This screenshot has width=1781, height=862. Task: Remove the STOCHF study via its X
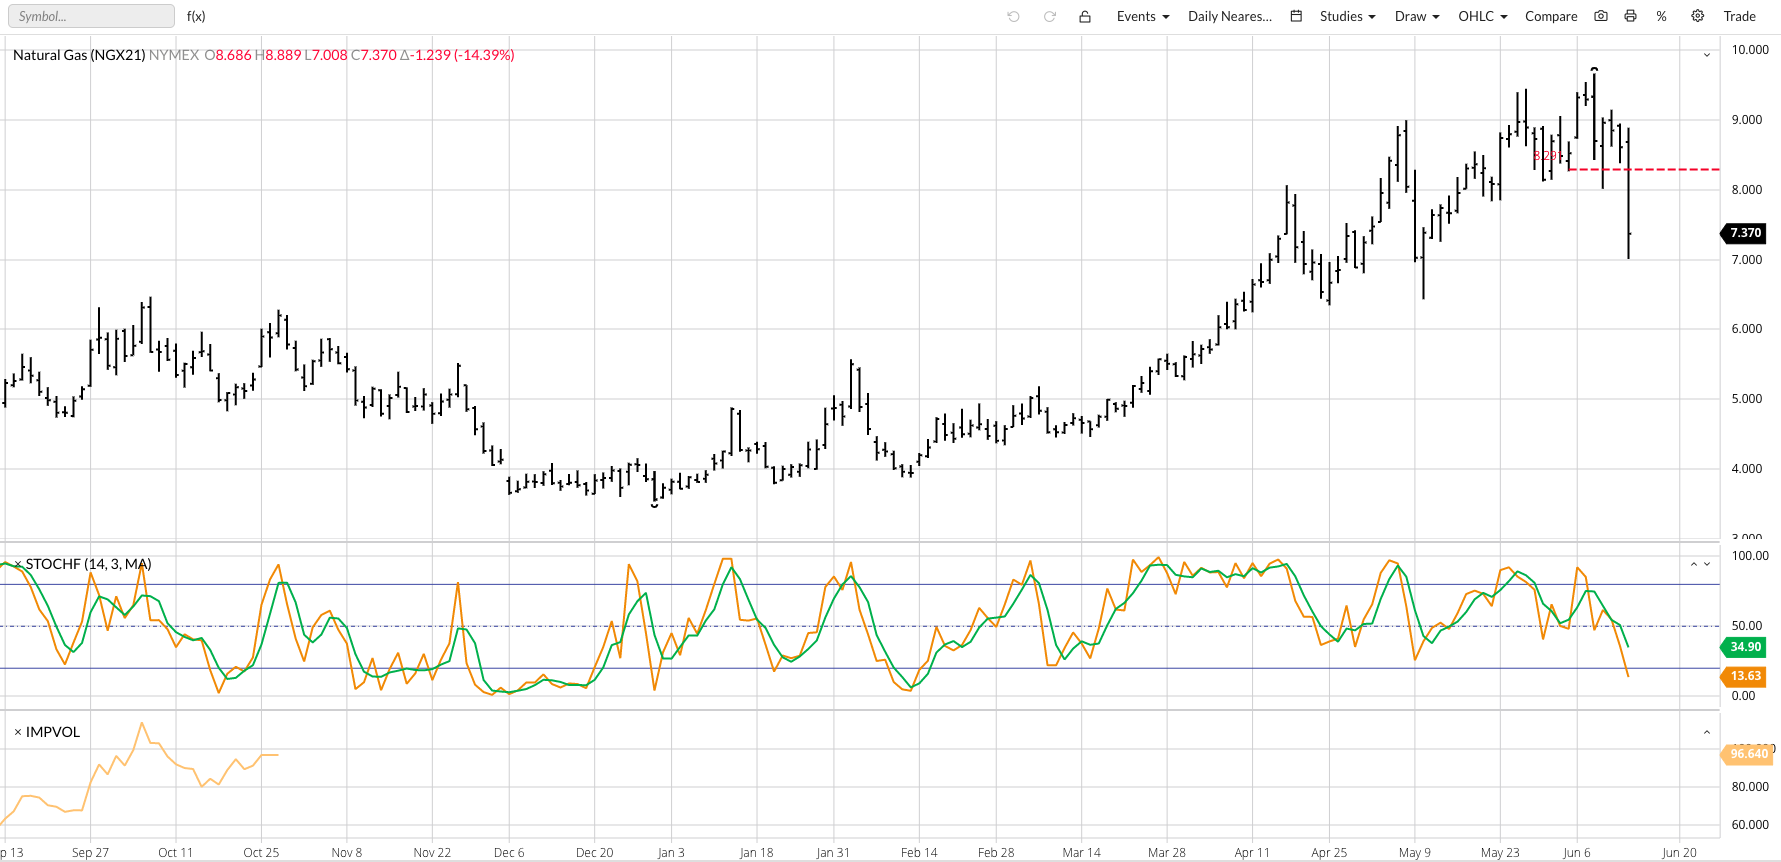(18, 565)
